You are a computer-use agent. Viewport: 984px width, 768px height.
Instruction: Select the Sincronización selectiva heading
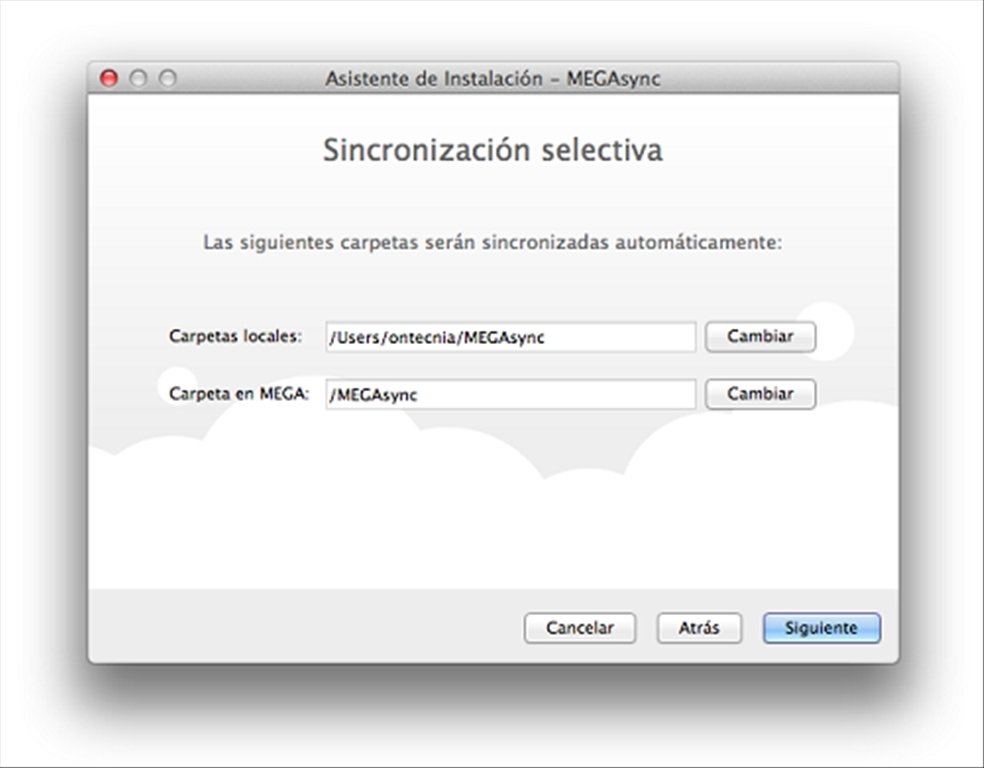tap(493, 150)
